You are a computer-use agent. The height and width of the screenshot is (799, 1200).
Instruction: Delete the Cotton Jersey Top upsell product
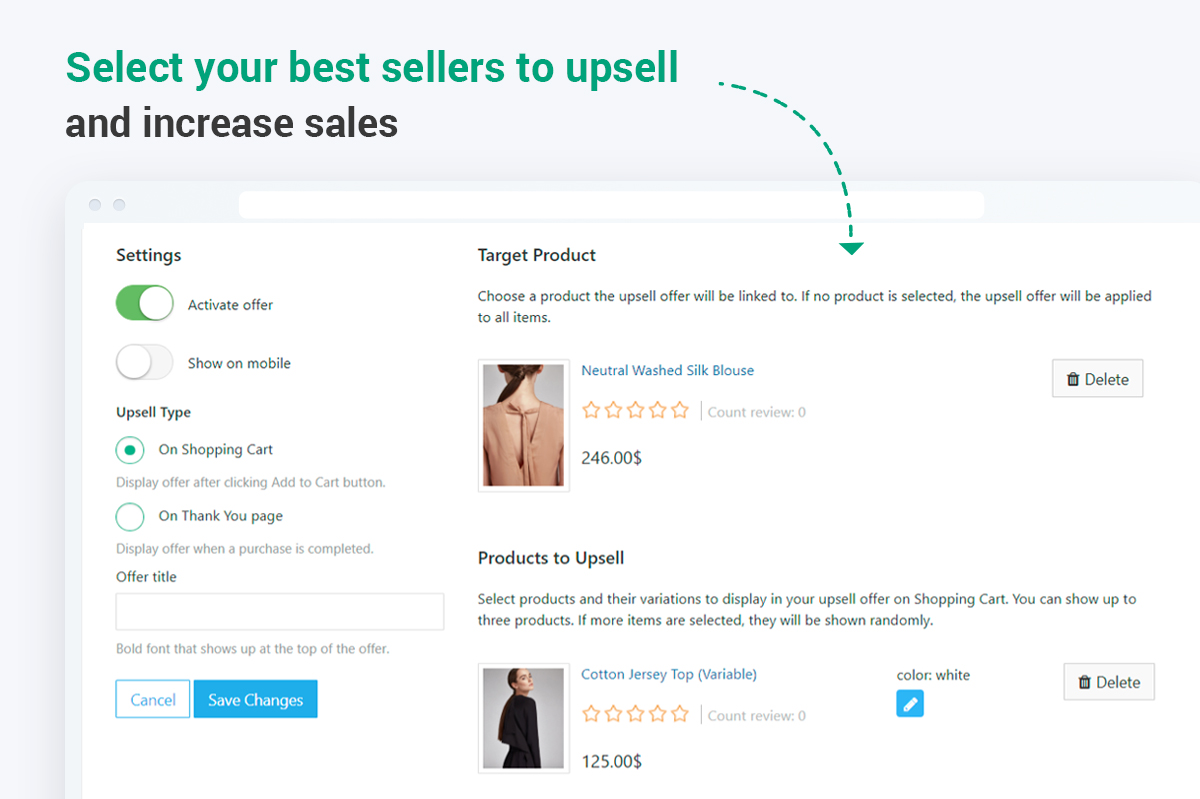(x=1108, y=682)
